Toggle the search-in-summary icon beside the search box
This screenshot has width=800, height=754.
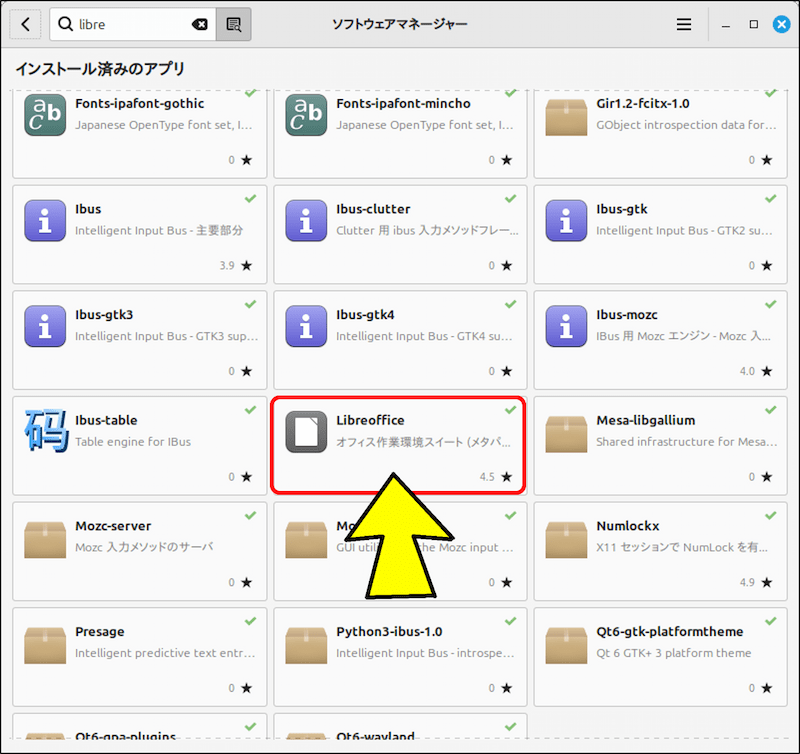[x=233, y=23]
